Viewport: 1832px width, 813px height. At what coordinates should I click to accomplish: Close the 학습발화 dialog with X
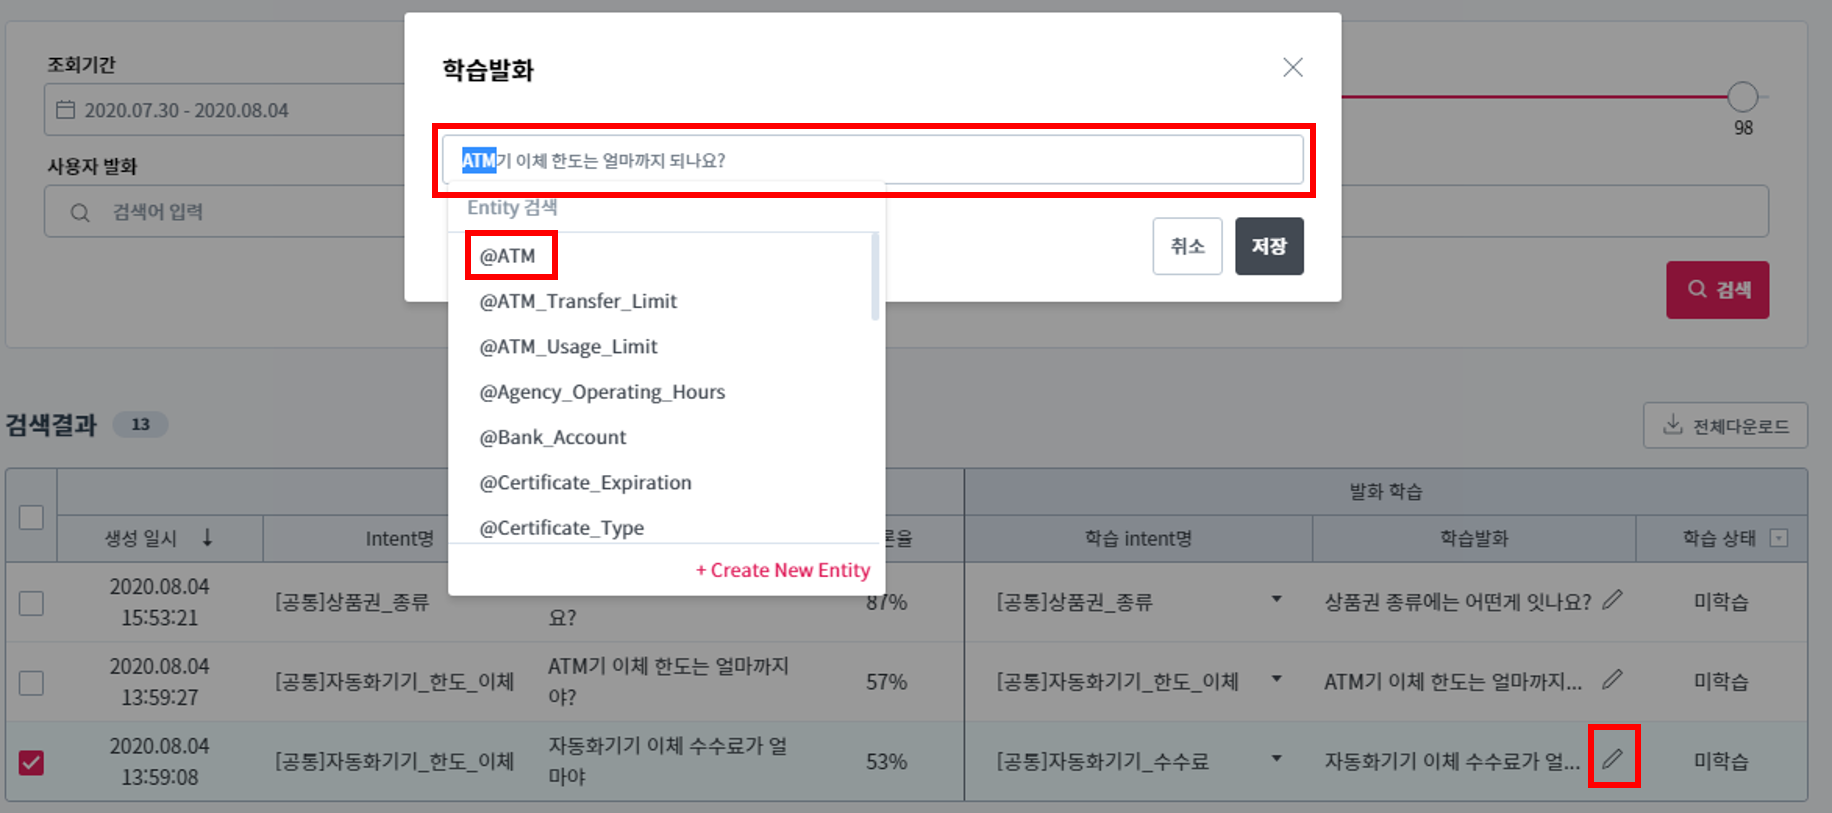1292,67
